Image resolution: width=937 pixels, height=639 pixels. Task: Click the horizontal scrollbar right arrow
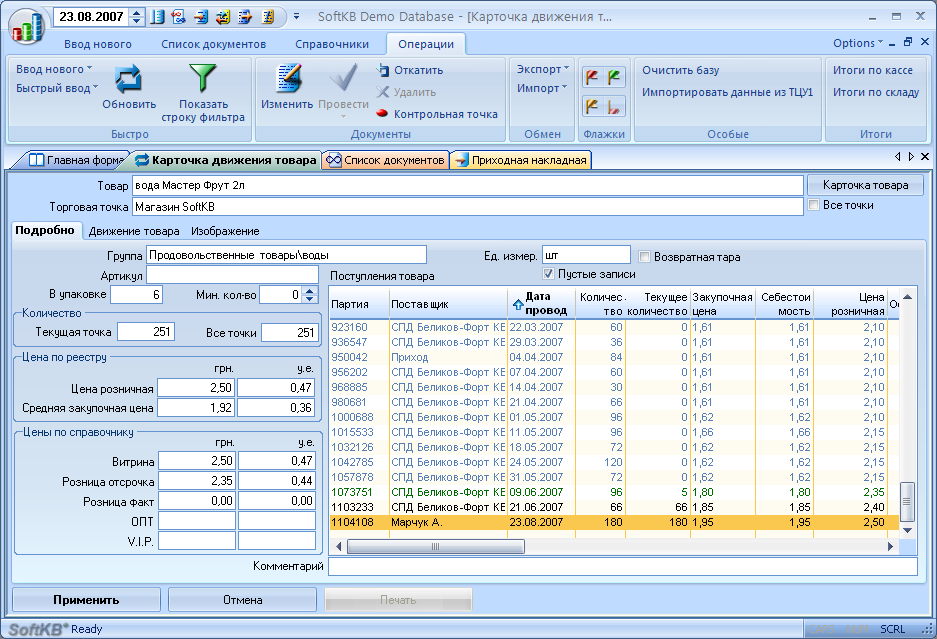890,546
